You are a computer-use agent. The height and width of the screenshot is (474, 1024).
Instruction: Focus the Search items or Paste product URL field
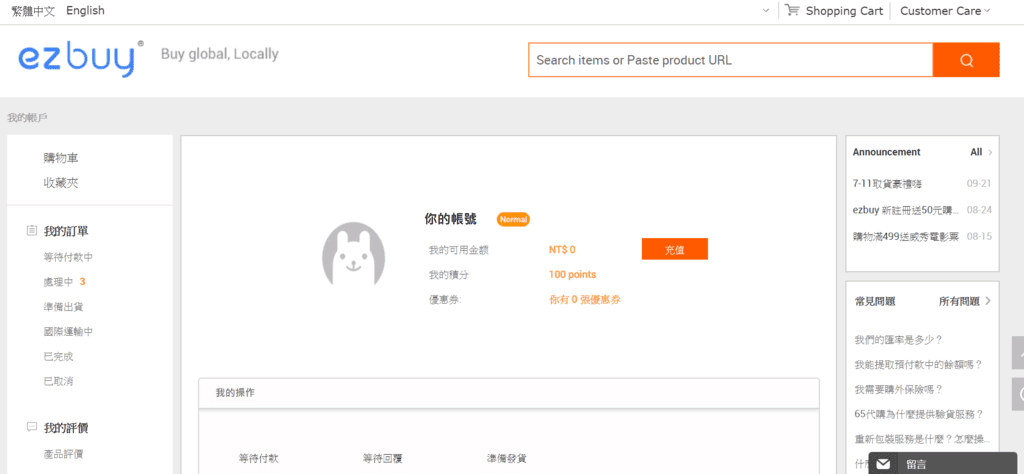(730, 60)
